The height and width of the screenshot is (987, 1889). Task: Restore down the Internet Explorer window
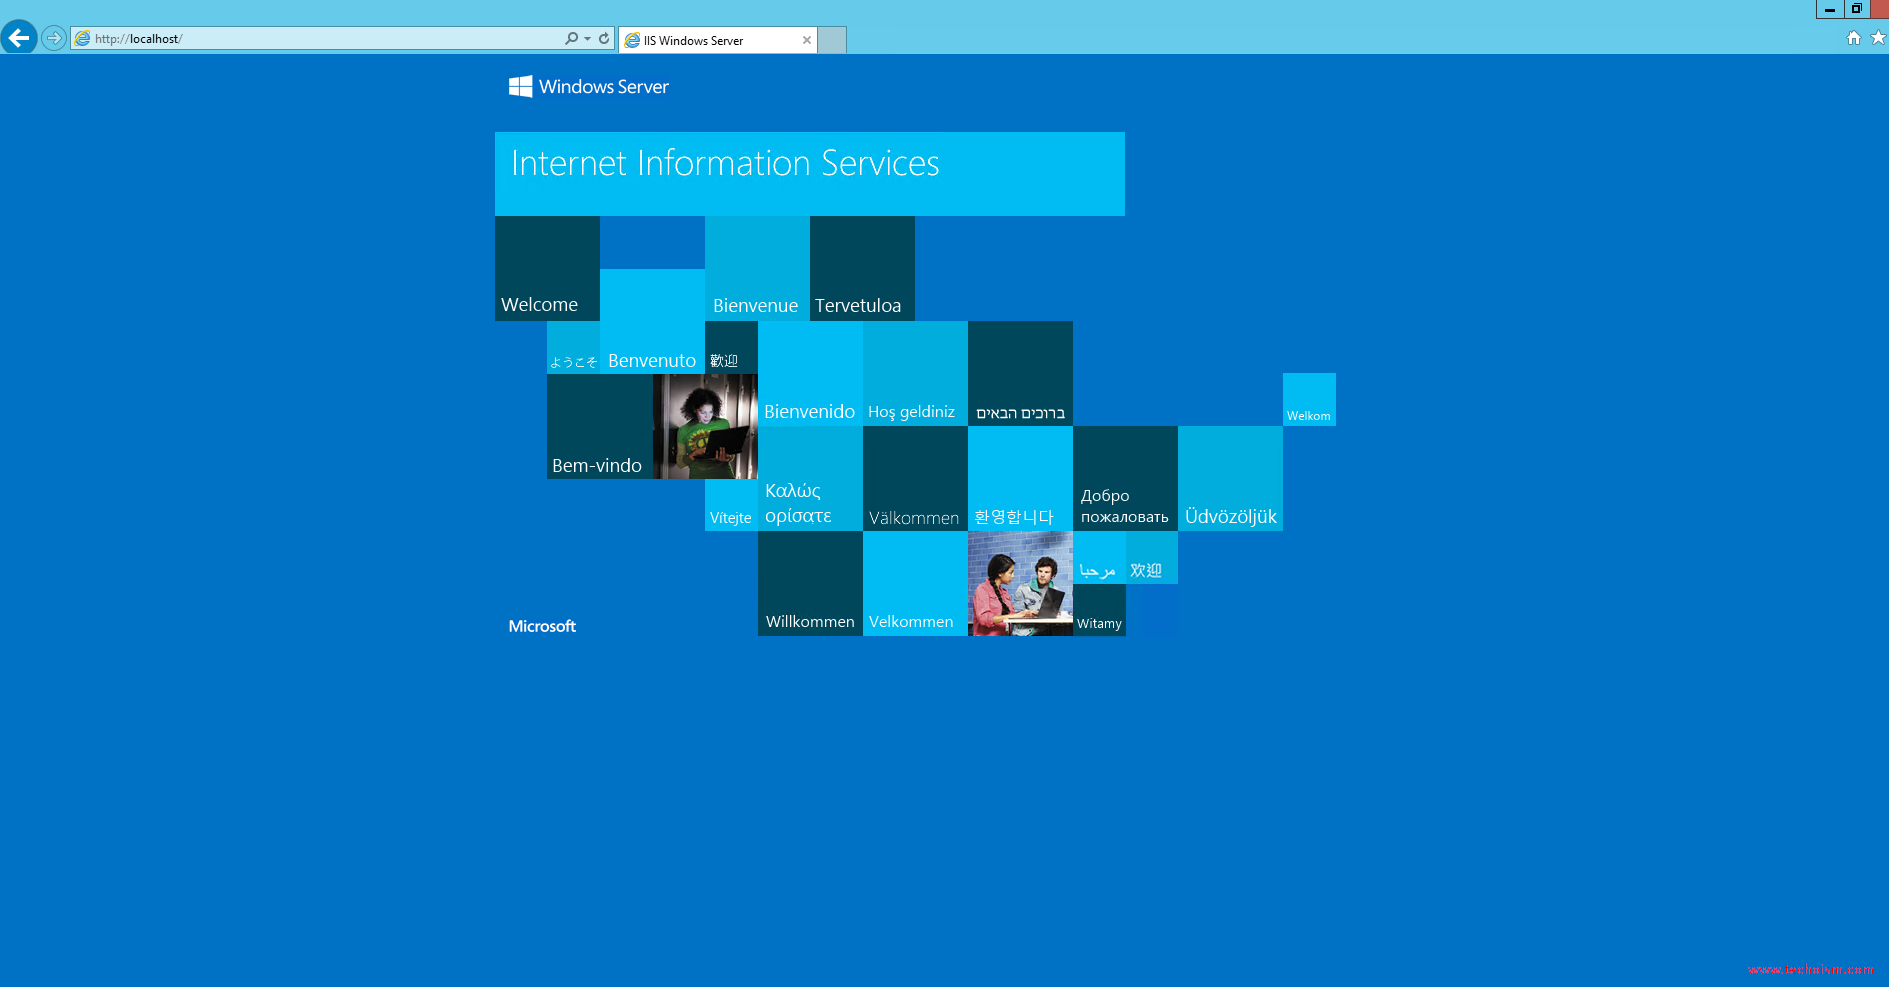1857,9
